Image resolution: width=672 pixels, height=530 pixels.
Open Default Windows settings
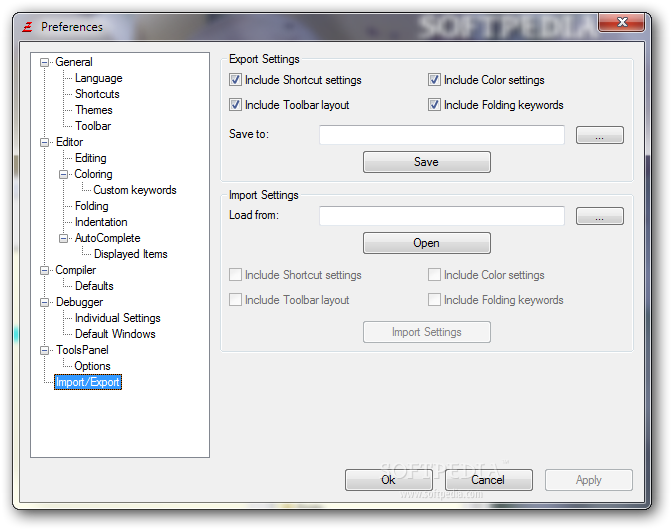point(115,334)
